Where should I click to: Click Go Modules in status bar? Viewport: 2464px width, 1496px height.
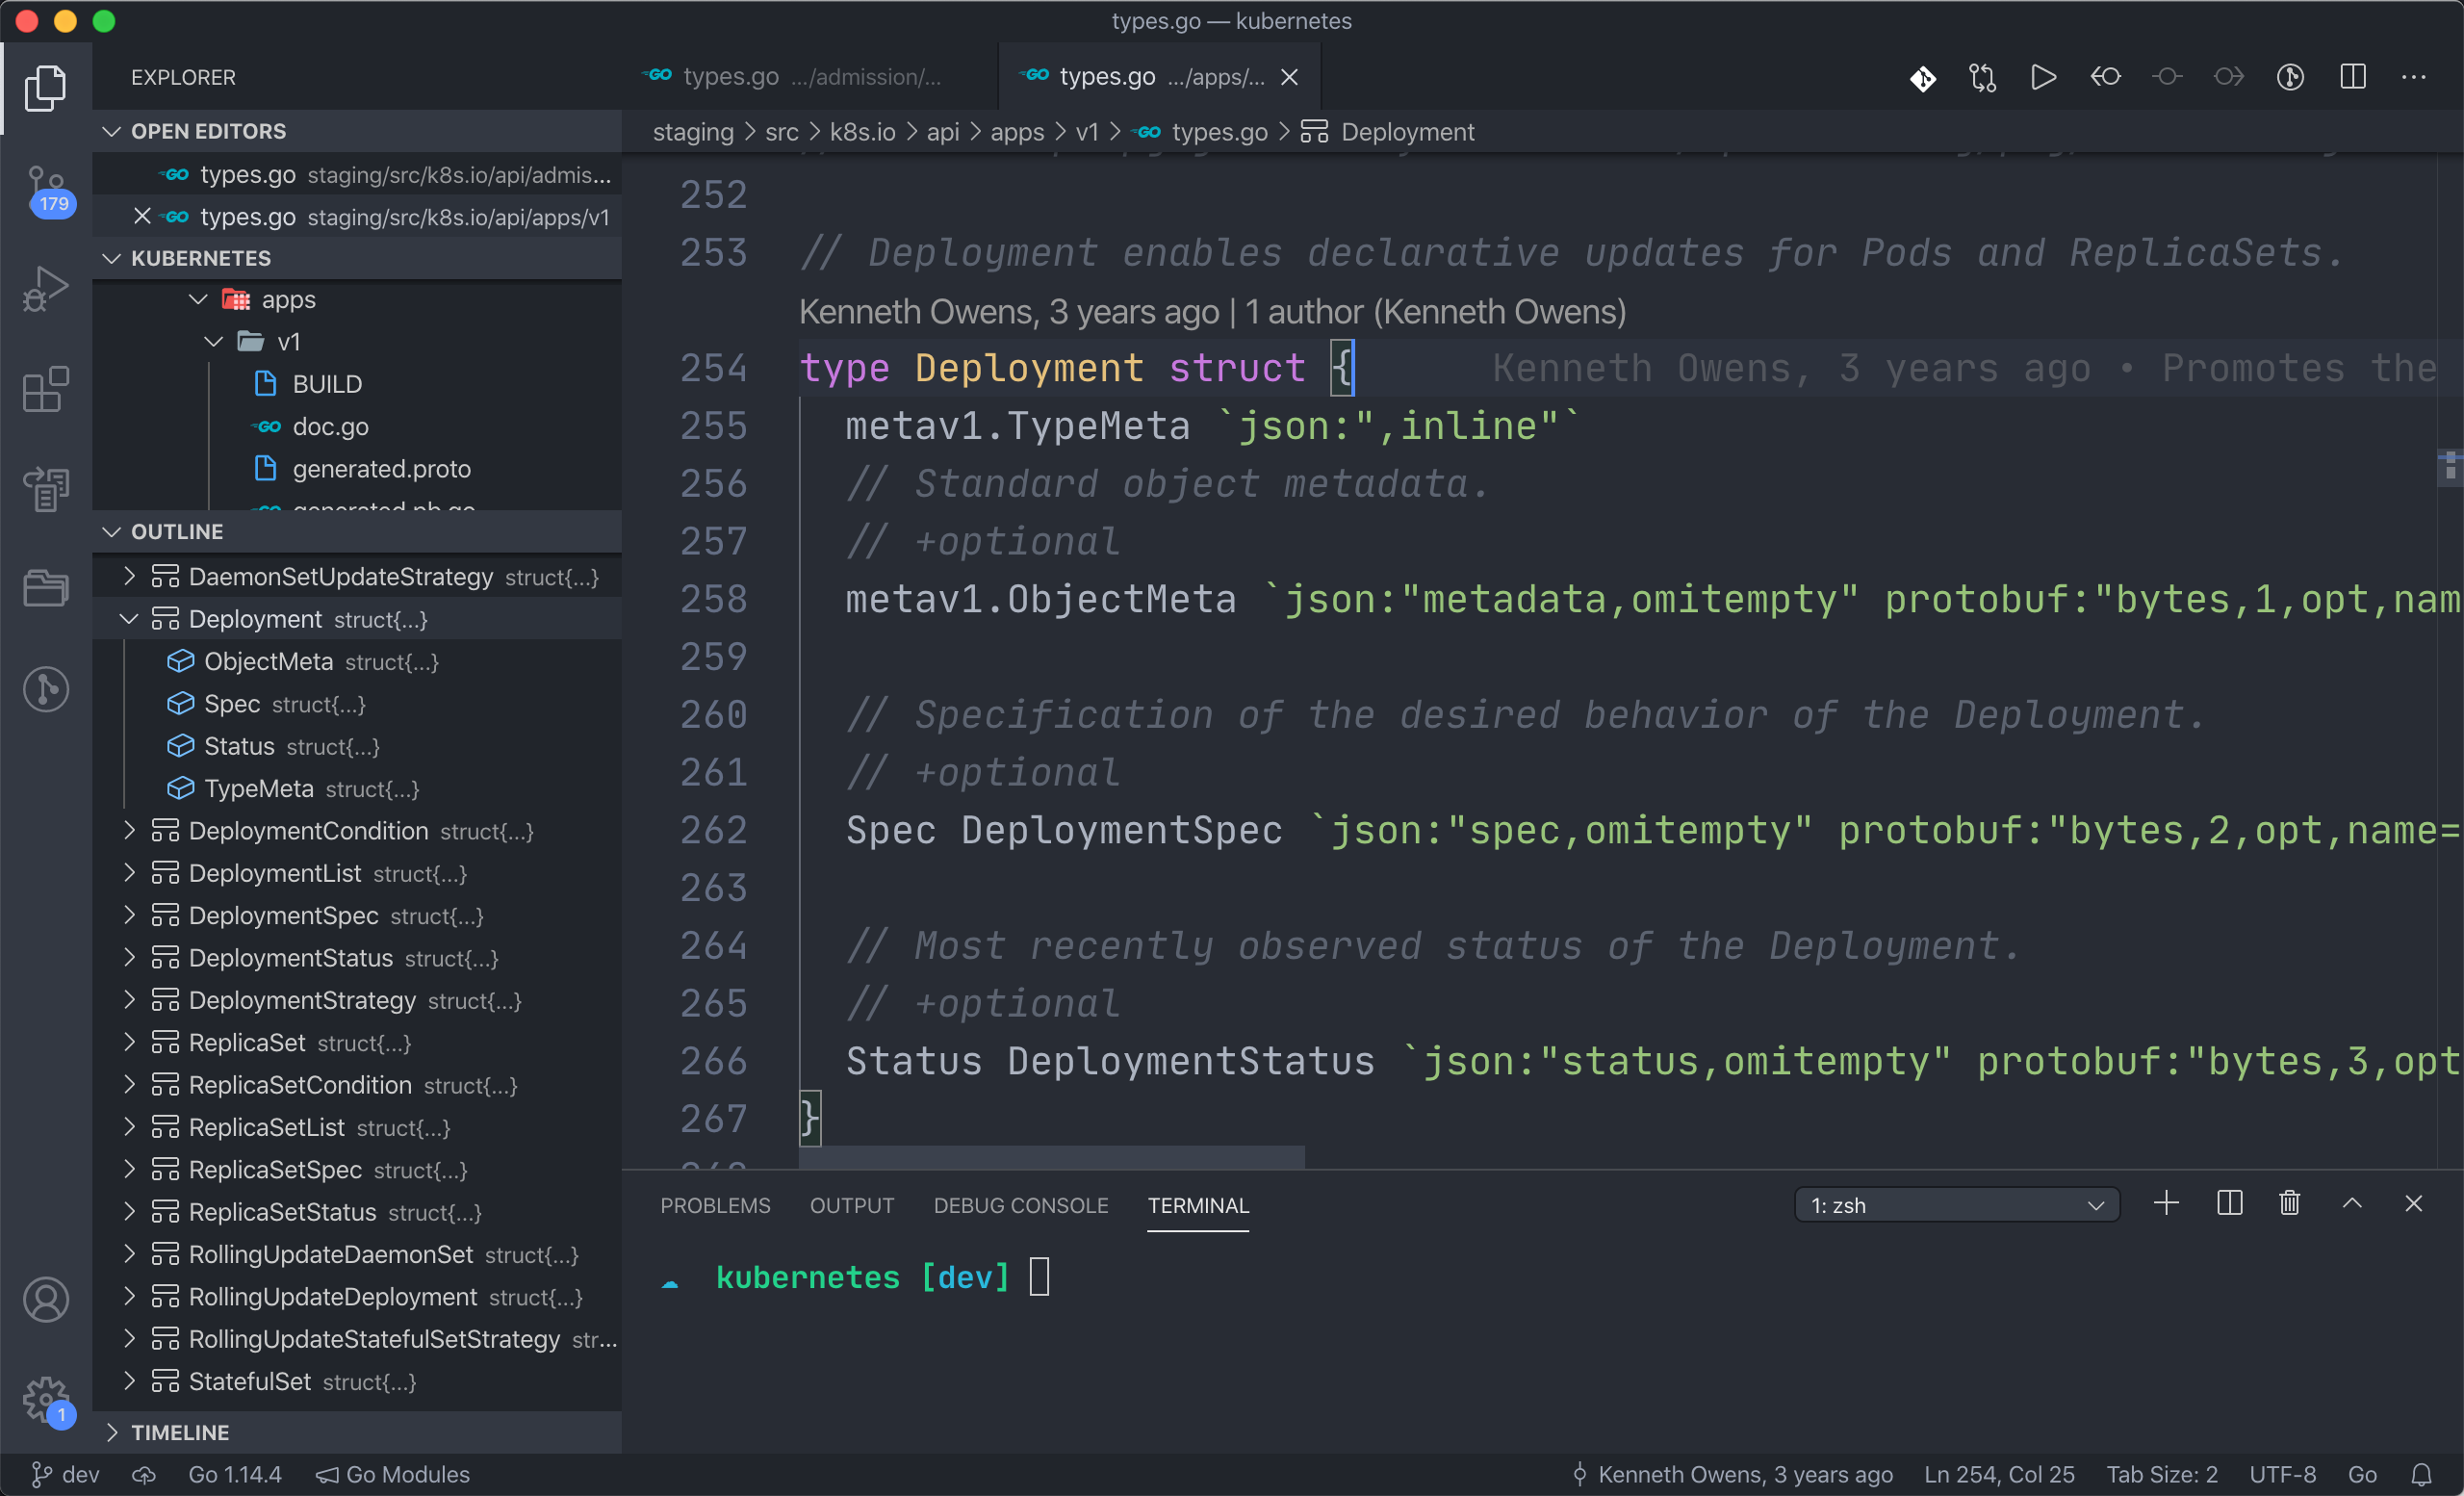[393, 1474]
